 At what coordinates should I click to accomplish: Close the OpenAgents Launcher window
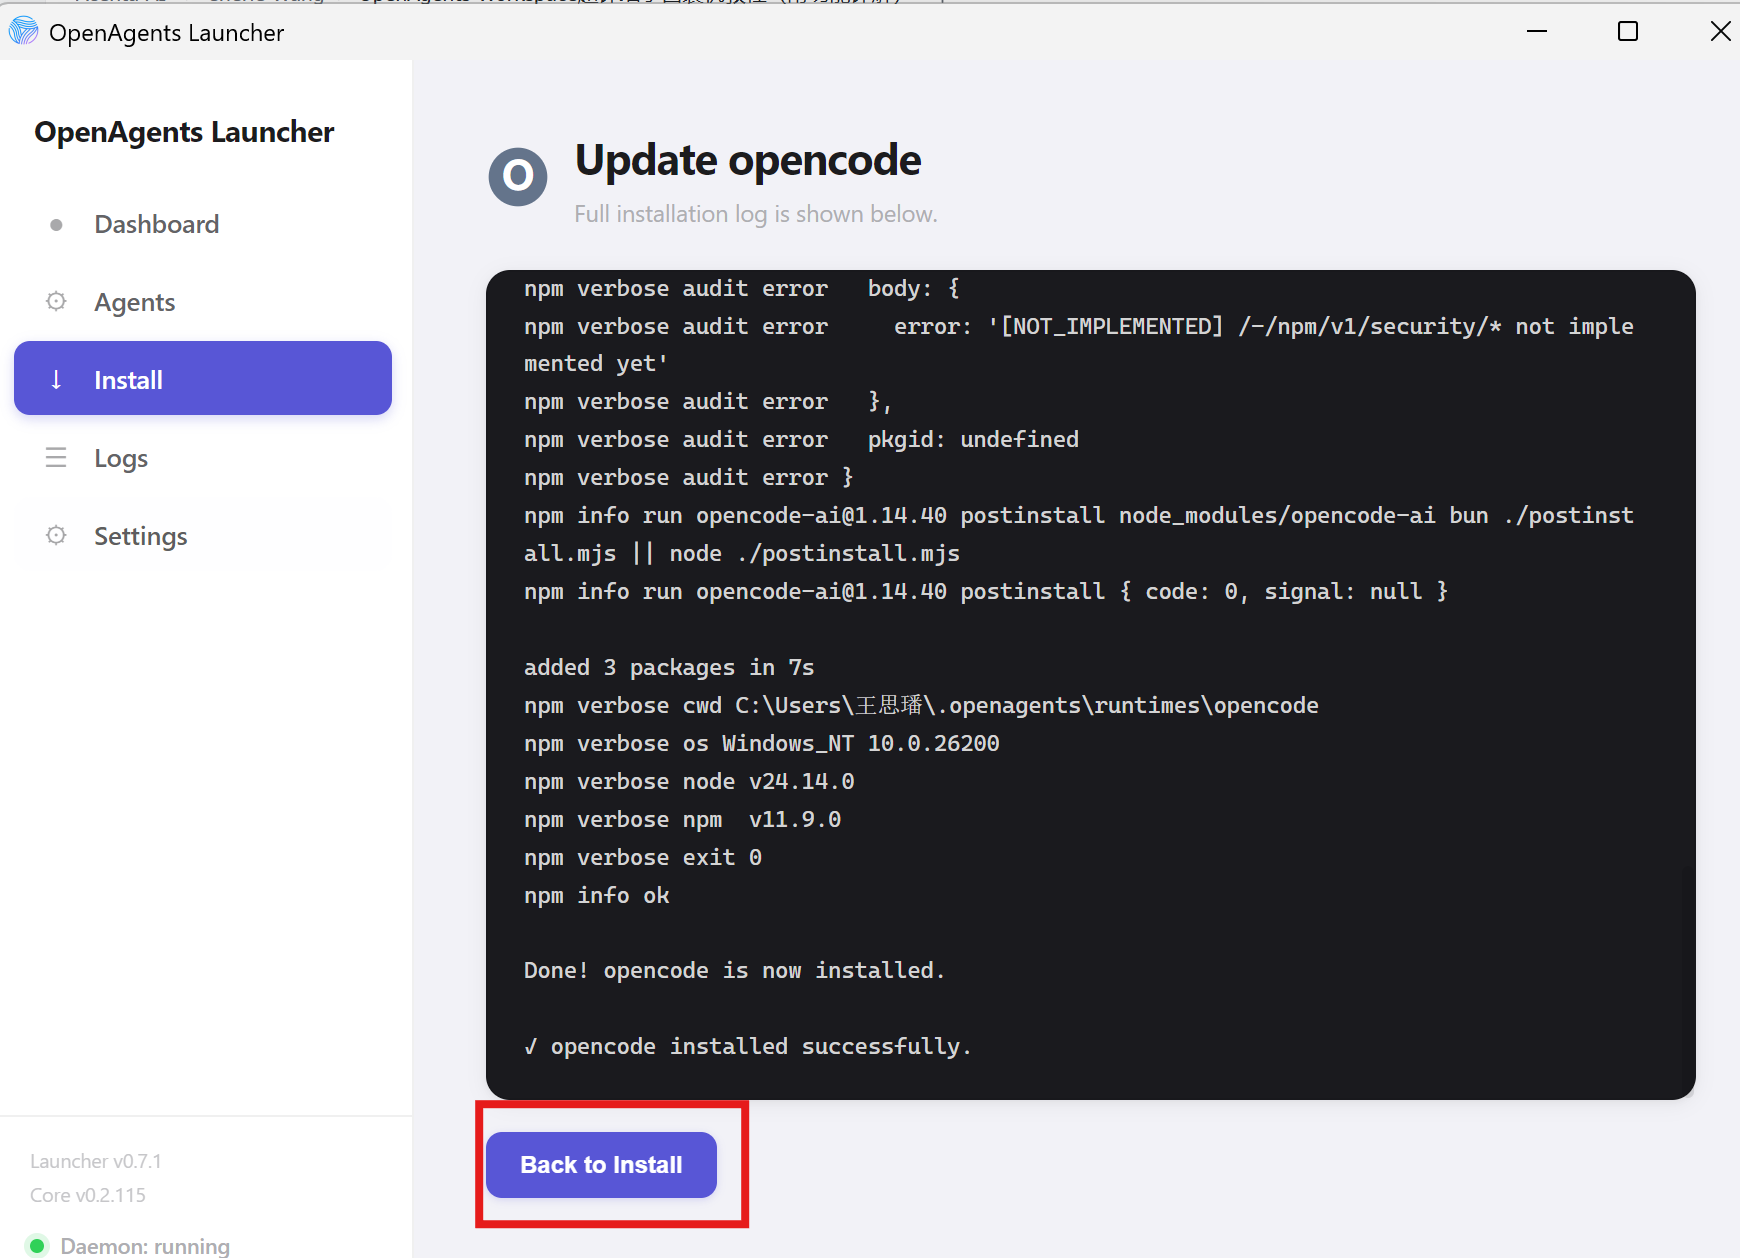click(x=1720, y=32)
